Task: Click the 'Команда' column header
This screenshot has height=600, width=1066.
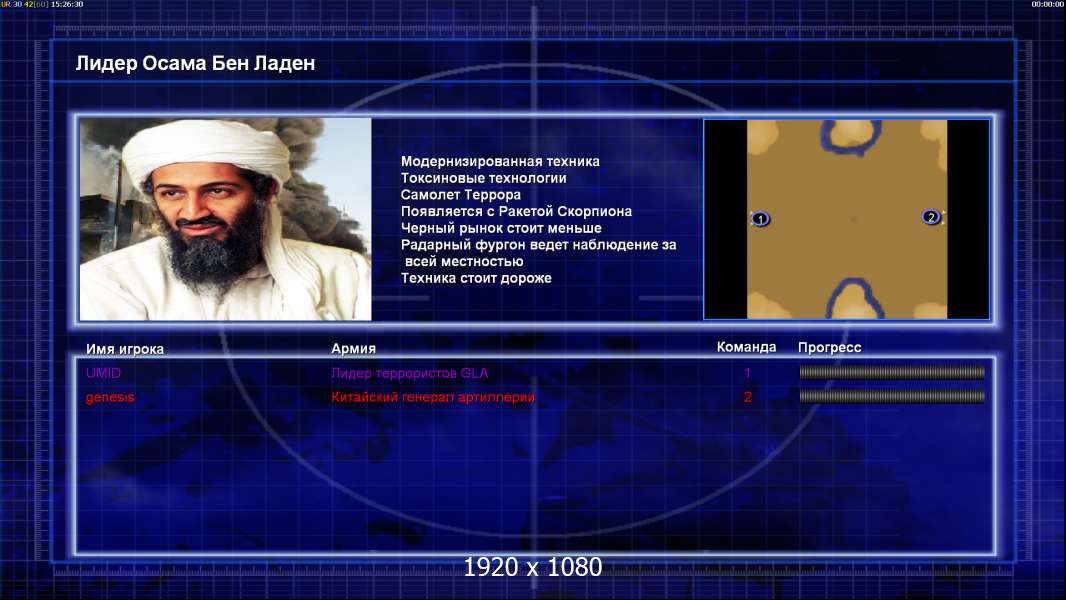Action: point(746,347)
